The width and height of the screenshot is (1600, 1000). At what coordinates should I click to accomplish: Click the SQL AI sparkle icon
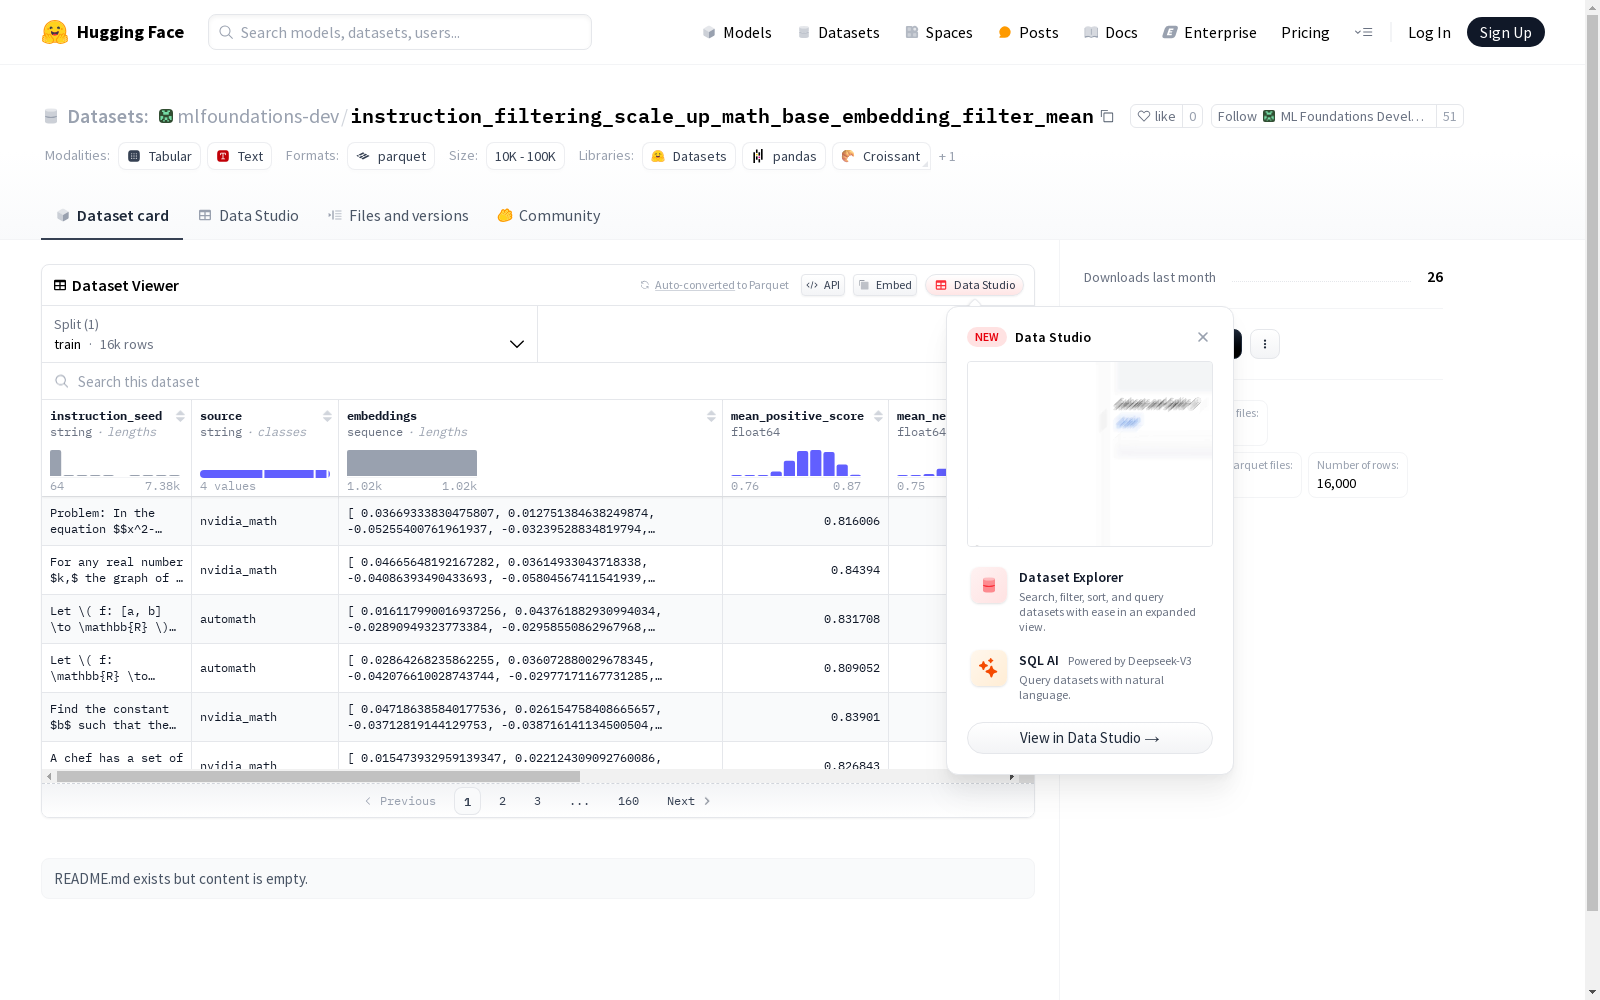tap(989, 669)
